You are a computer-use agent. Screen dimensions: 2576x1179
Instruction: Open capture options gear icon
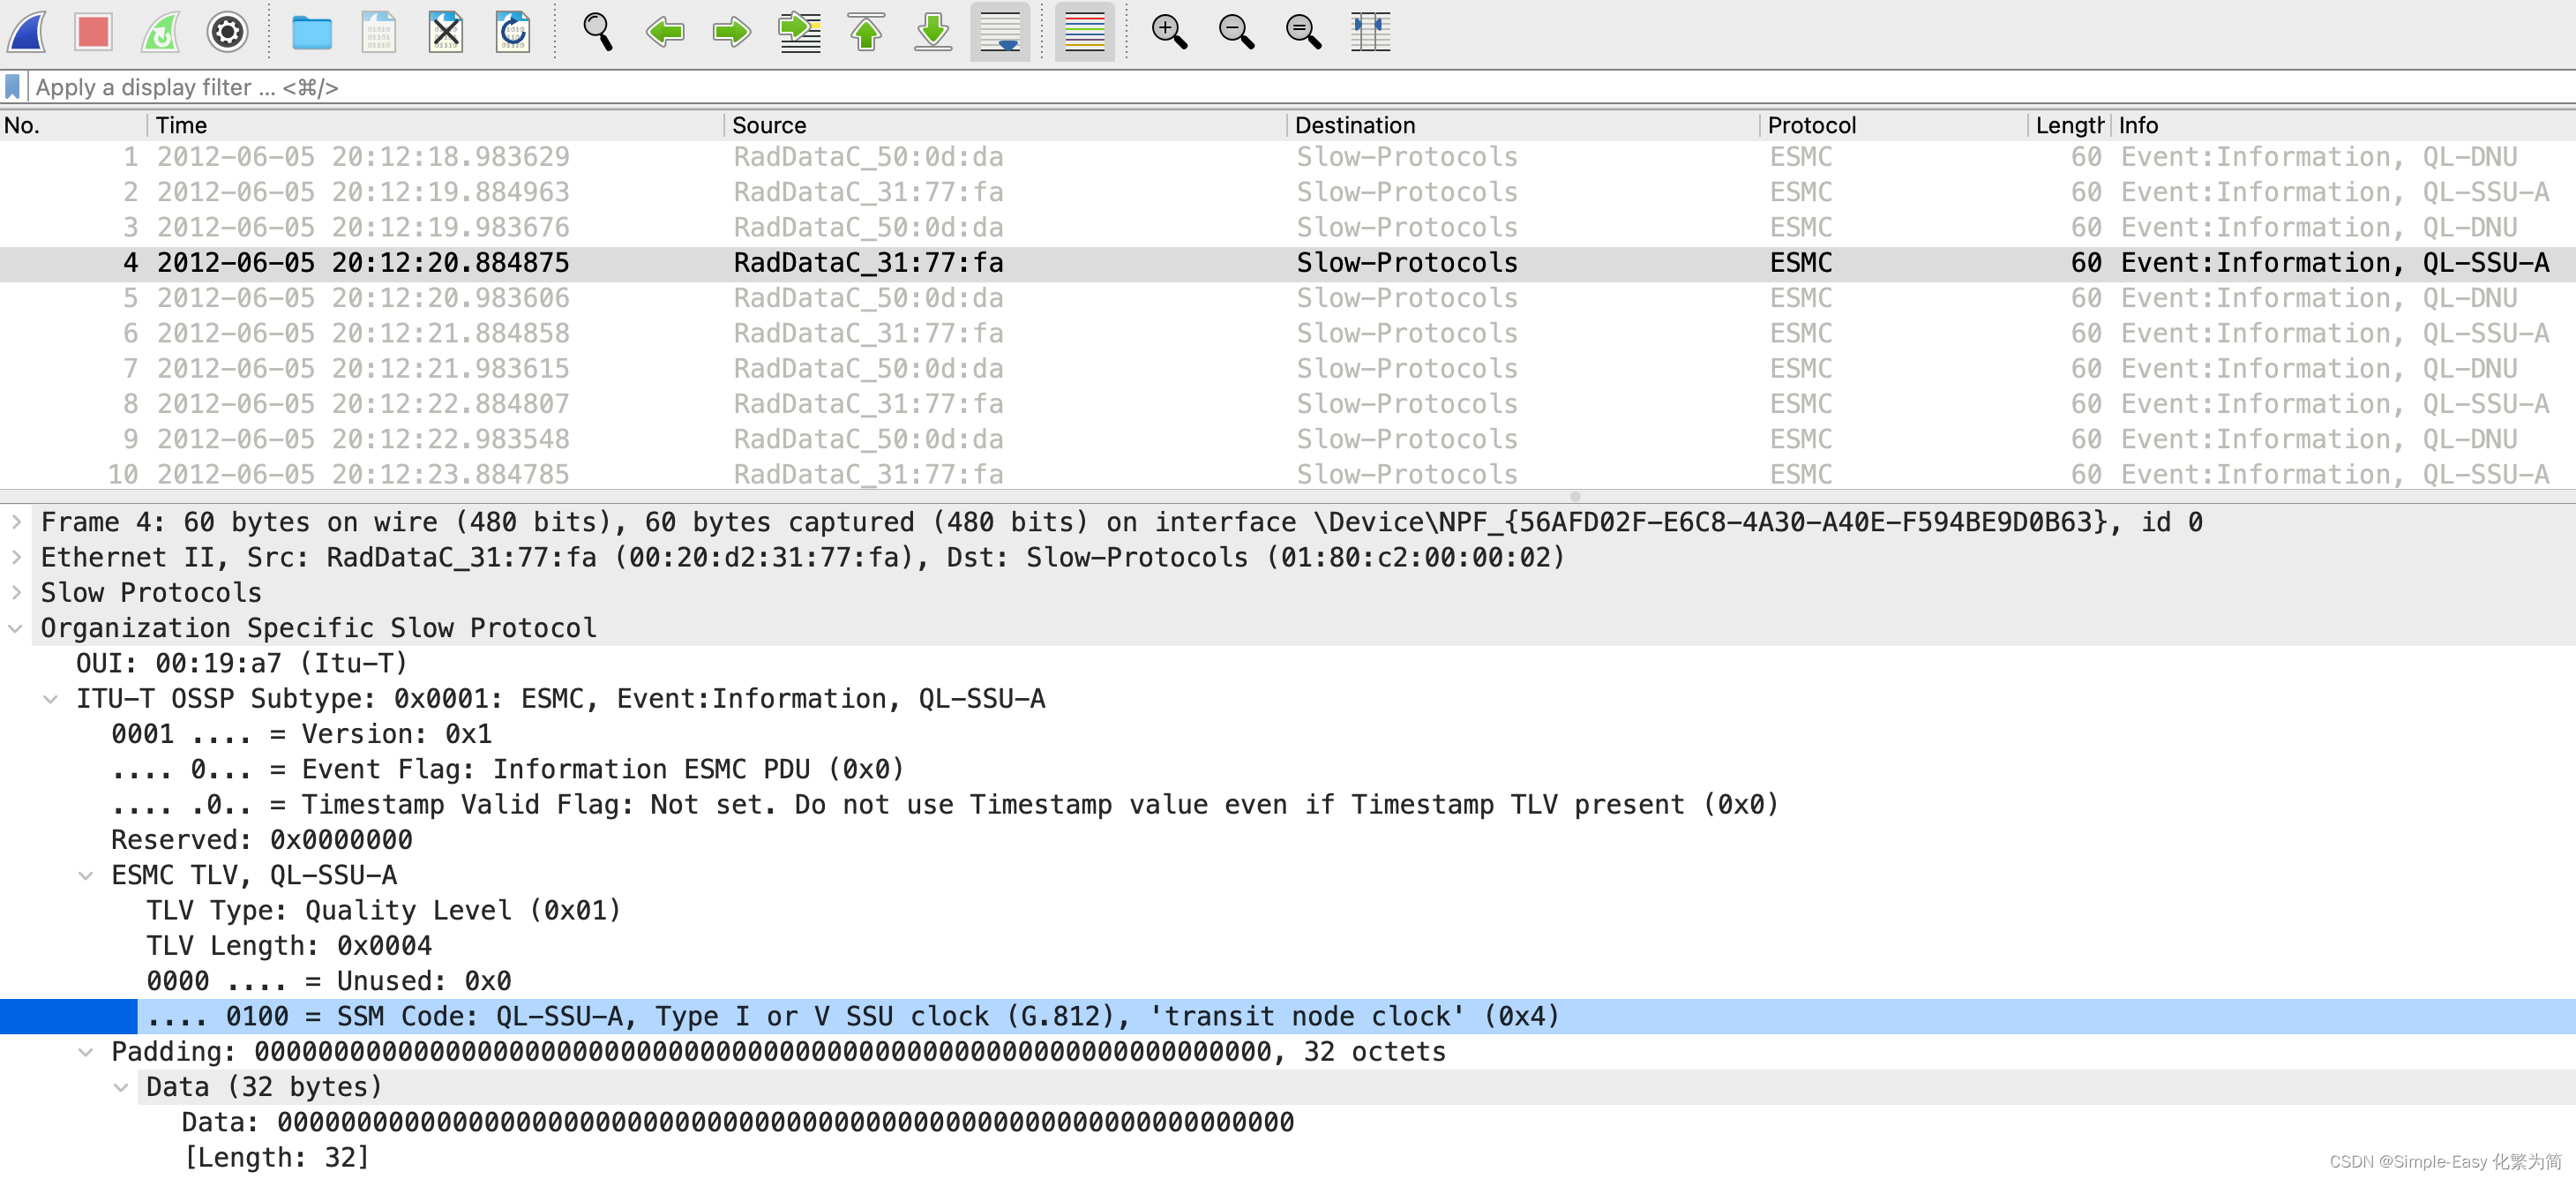point(227,32)
